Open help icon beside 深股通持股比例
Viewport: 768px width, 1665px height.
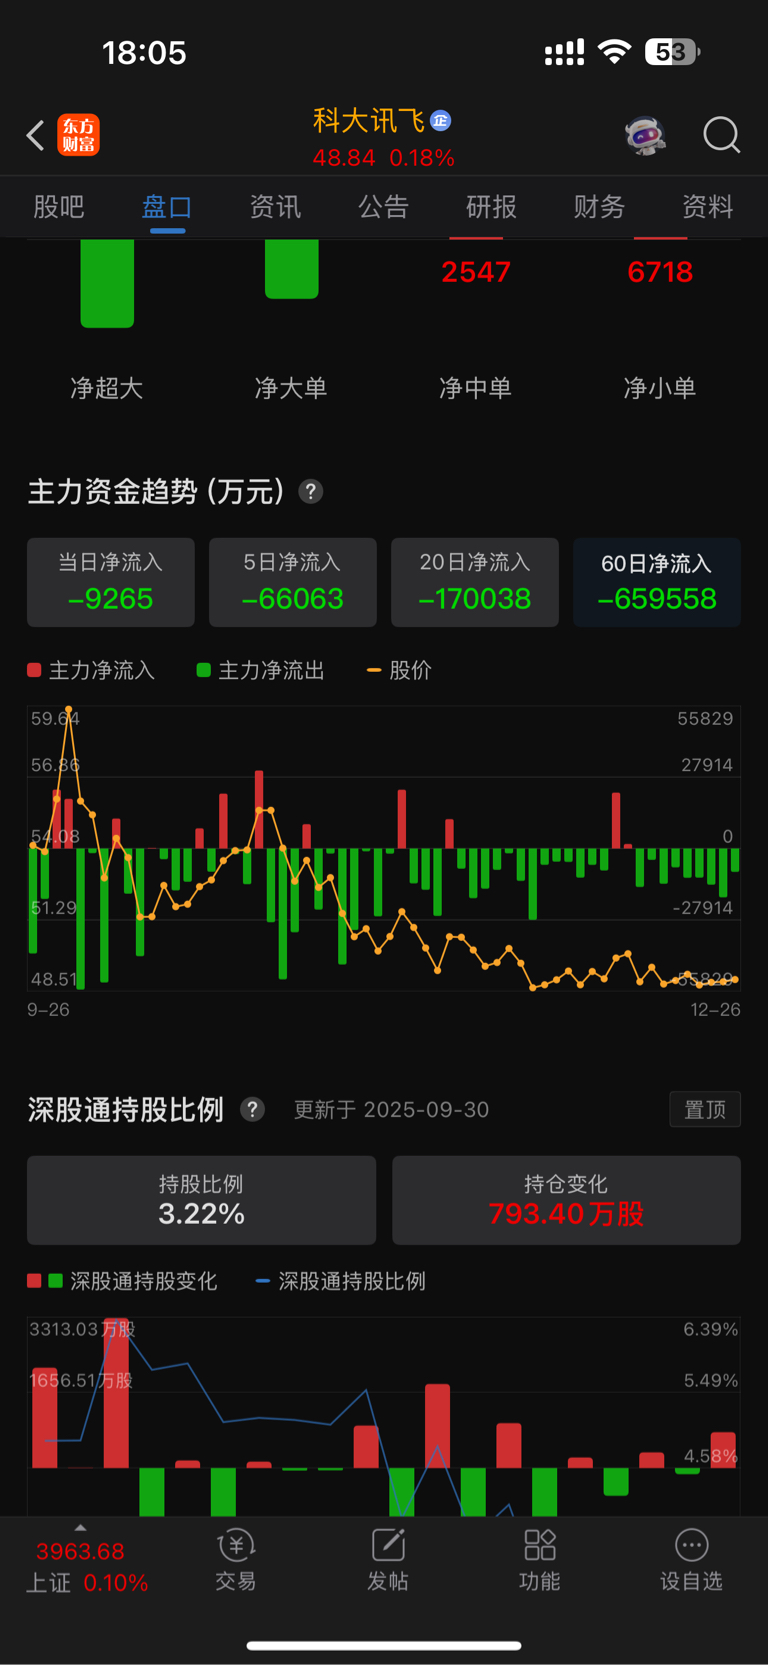[253, 1110]
